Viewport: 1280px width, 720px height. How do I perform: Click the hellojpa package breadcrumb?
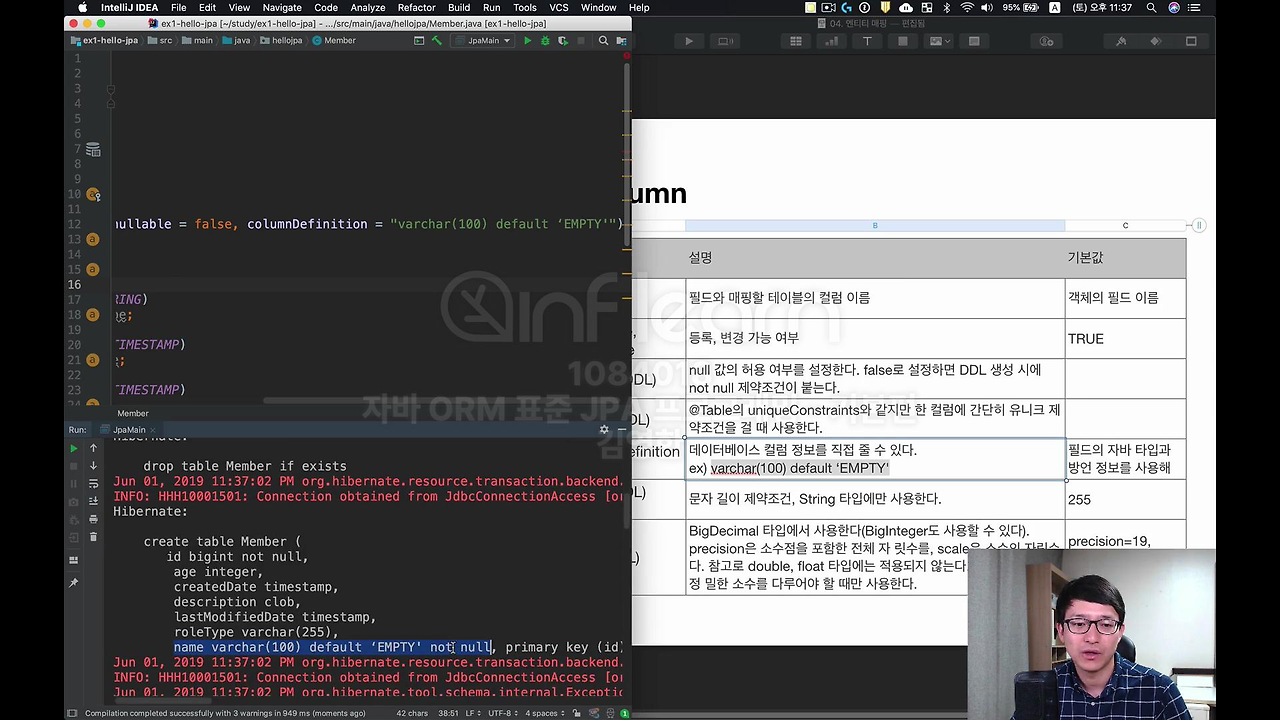[x=282, y=41]
